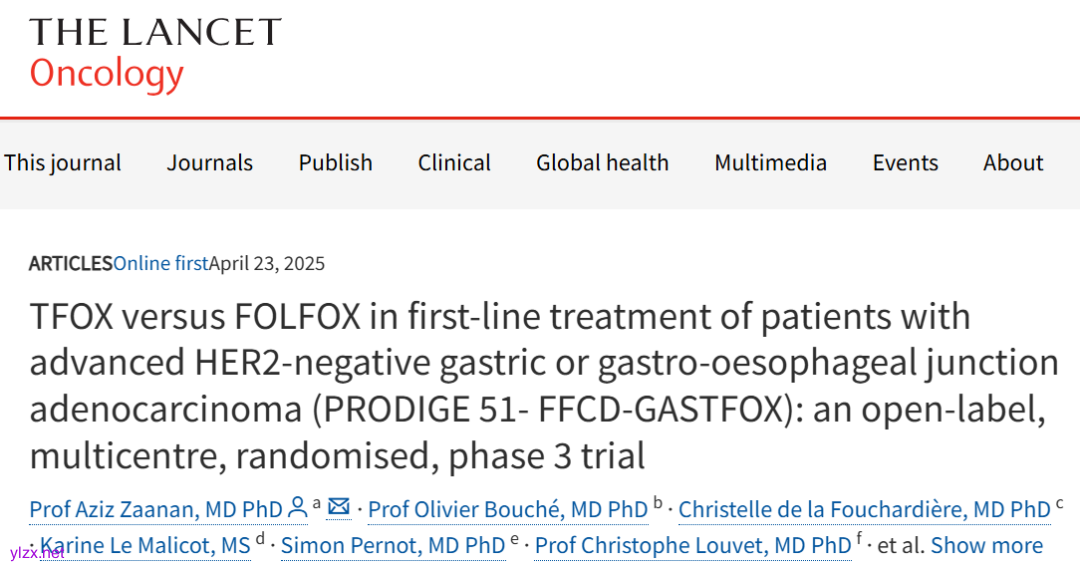Expand the author list with Show more
The width and height of the screenshot is (1080, 568).
[x=986, y=546]
